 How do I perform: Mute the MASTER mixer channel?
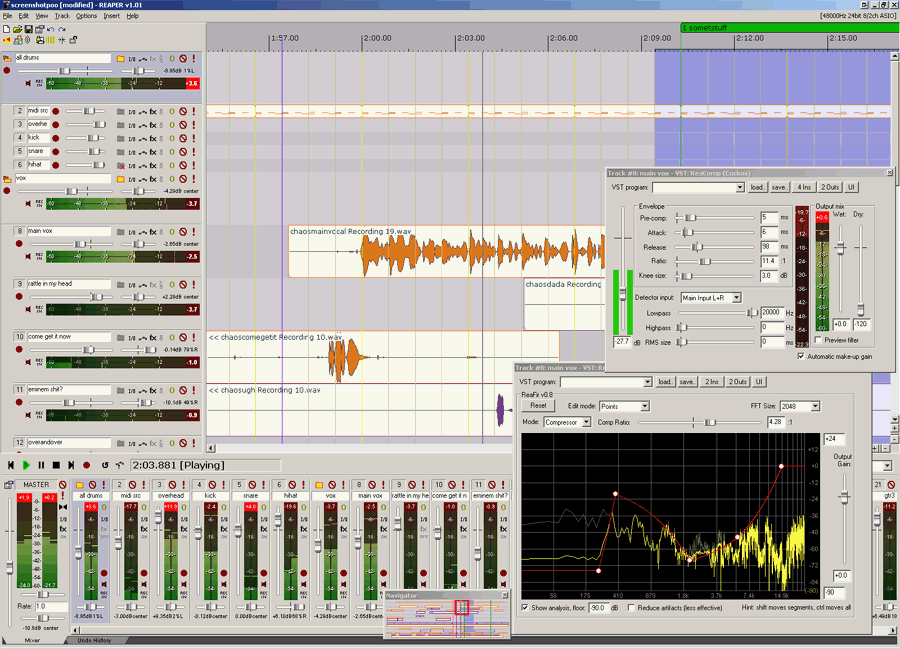tap(63, 485)
